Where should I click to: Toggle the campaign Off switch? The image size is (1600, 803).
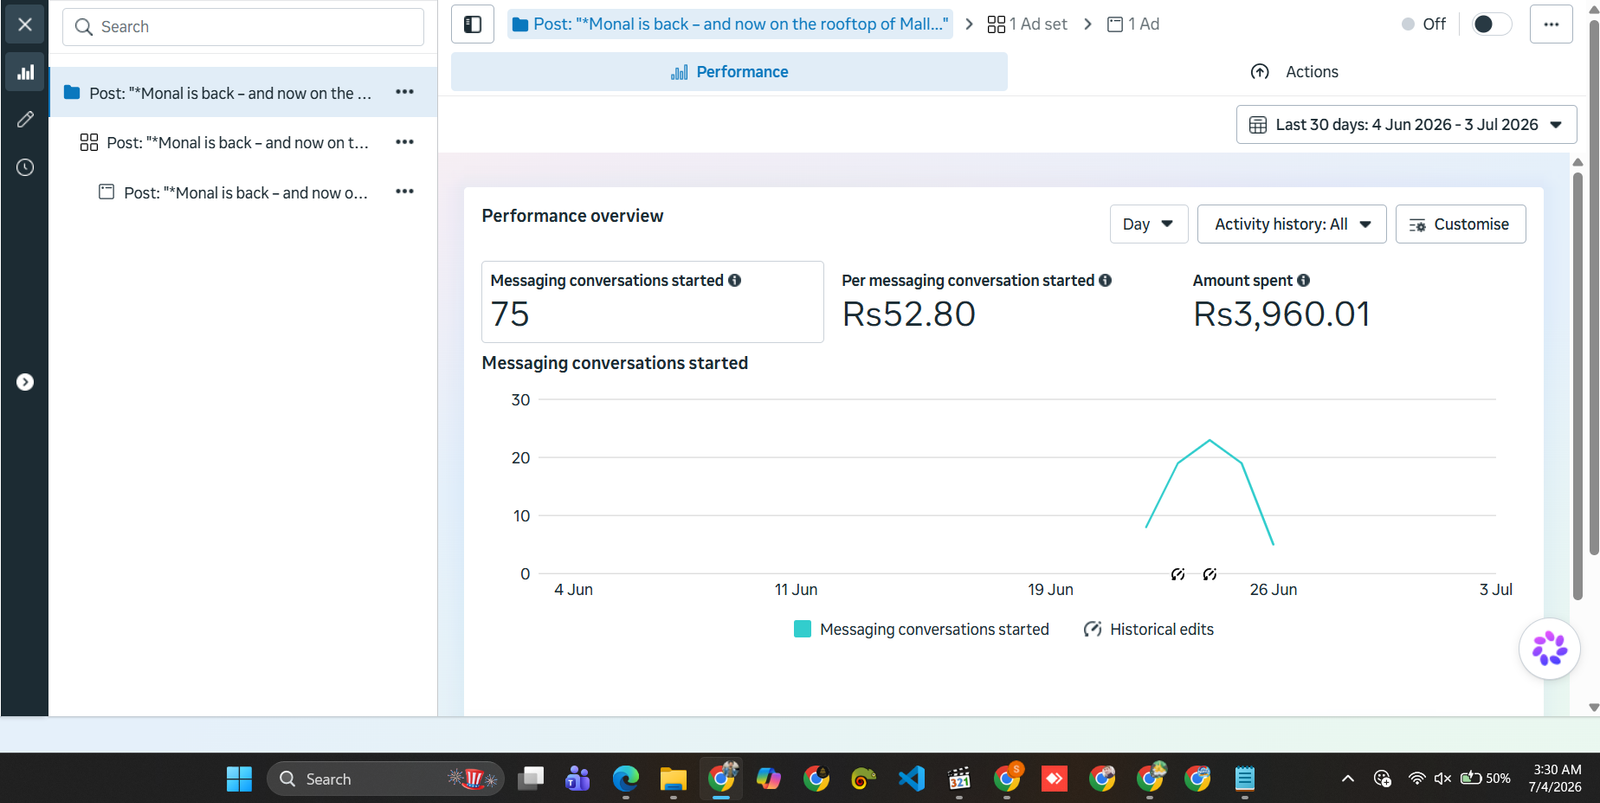pos(1491,24)
